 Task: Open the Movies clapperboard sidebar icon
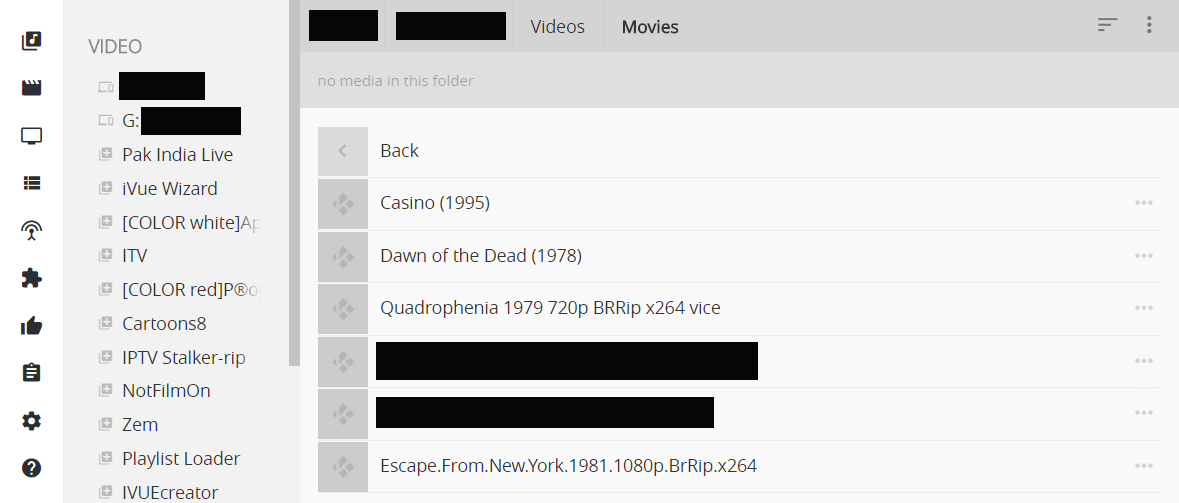click(32, 88)
